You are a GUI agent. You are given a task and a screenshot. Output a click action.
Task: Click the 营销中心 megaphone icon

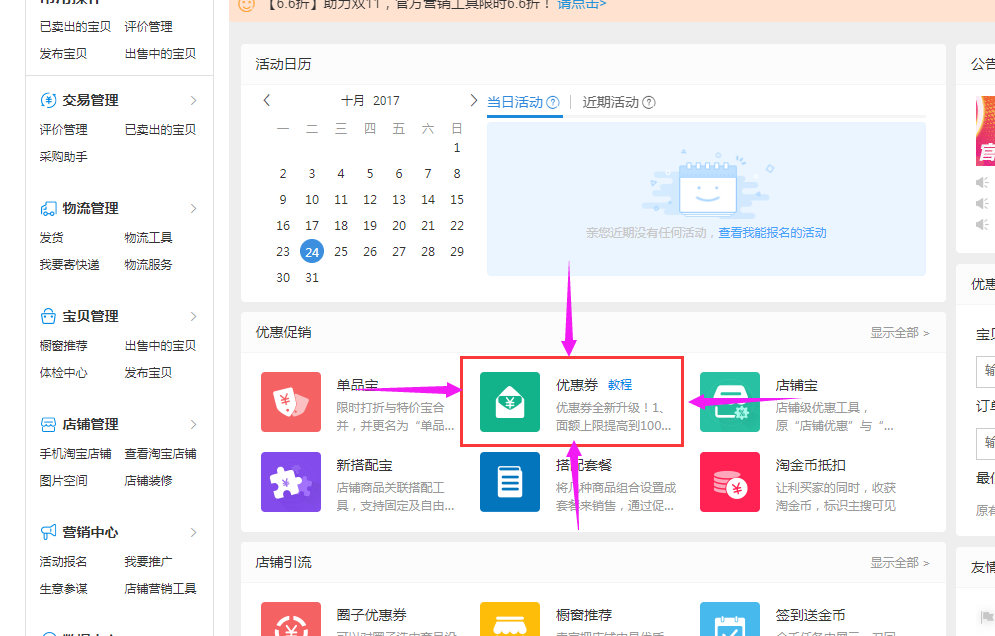click(x=48, y=532)
